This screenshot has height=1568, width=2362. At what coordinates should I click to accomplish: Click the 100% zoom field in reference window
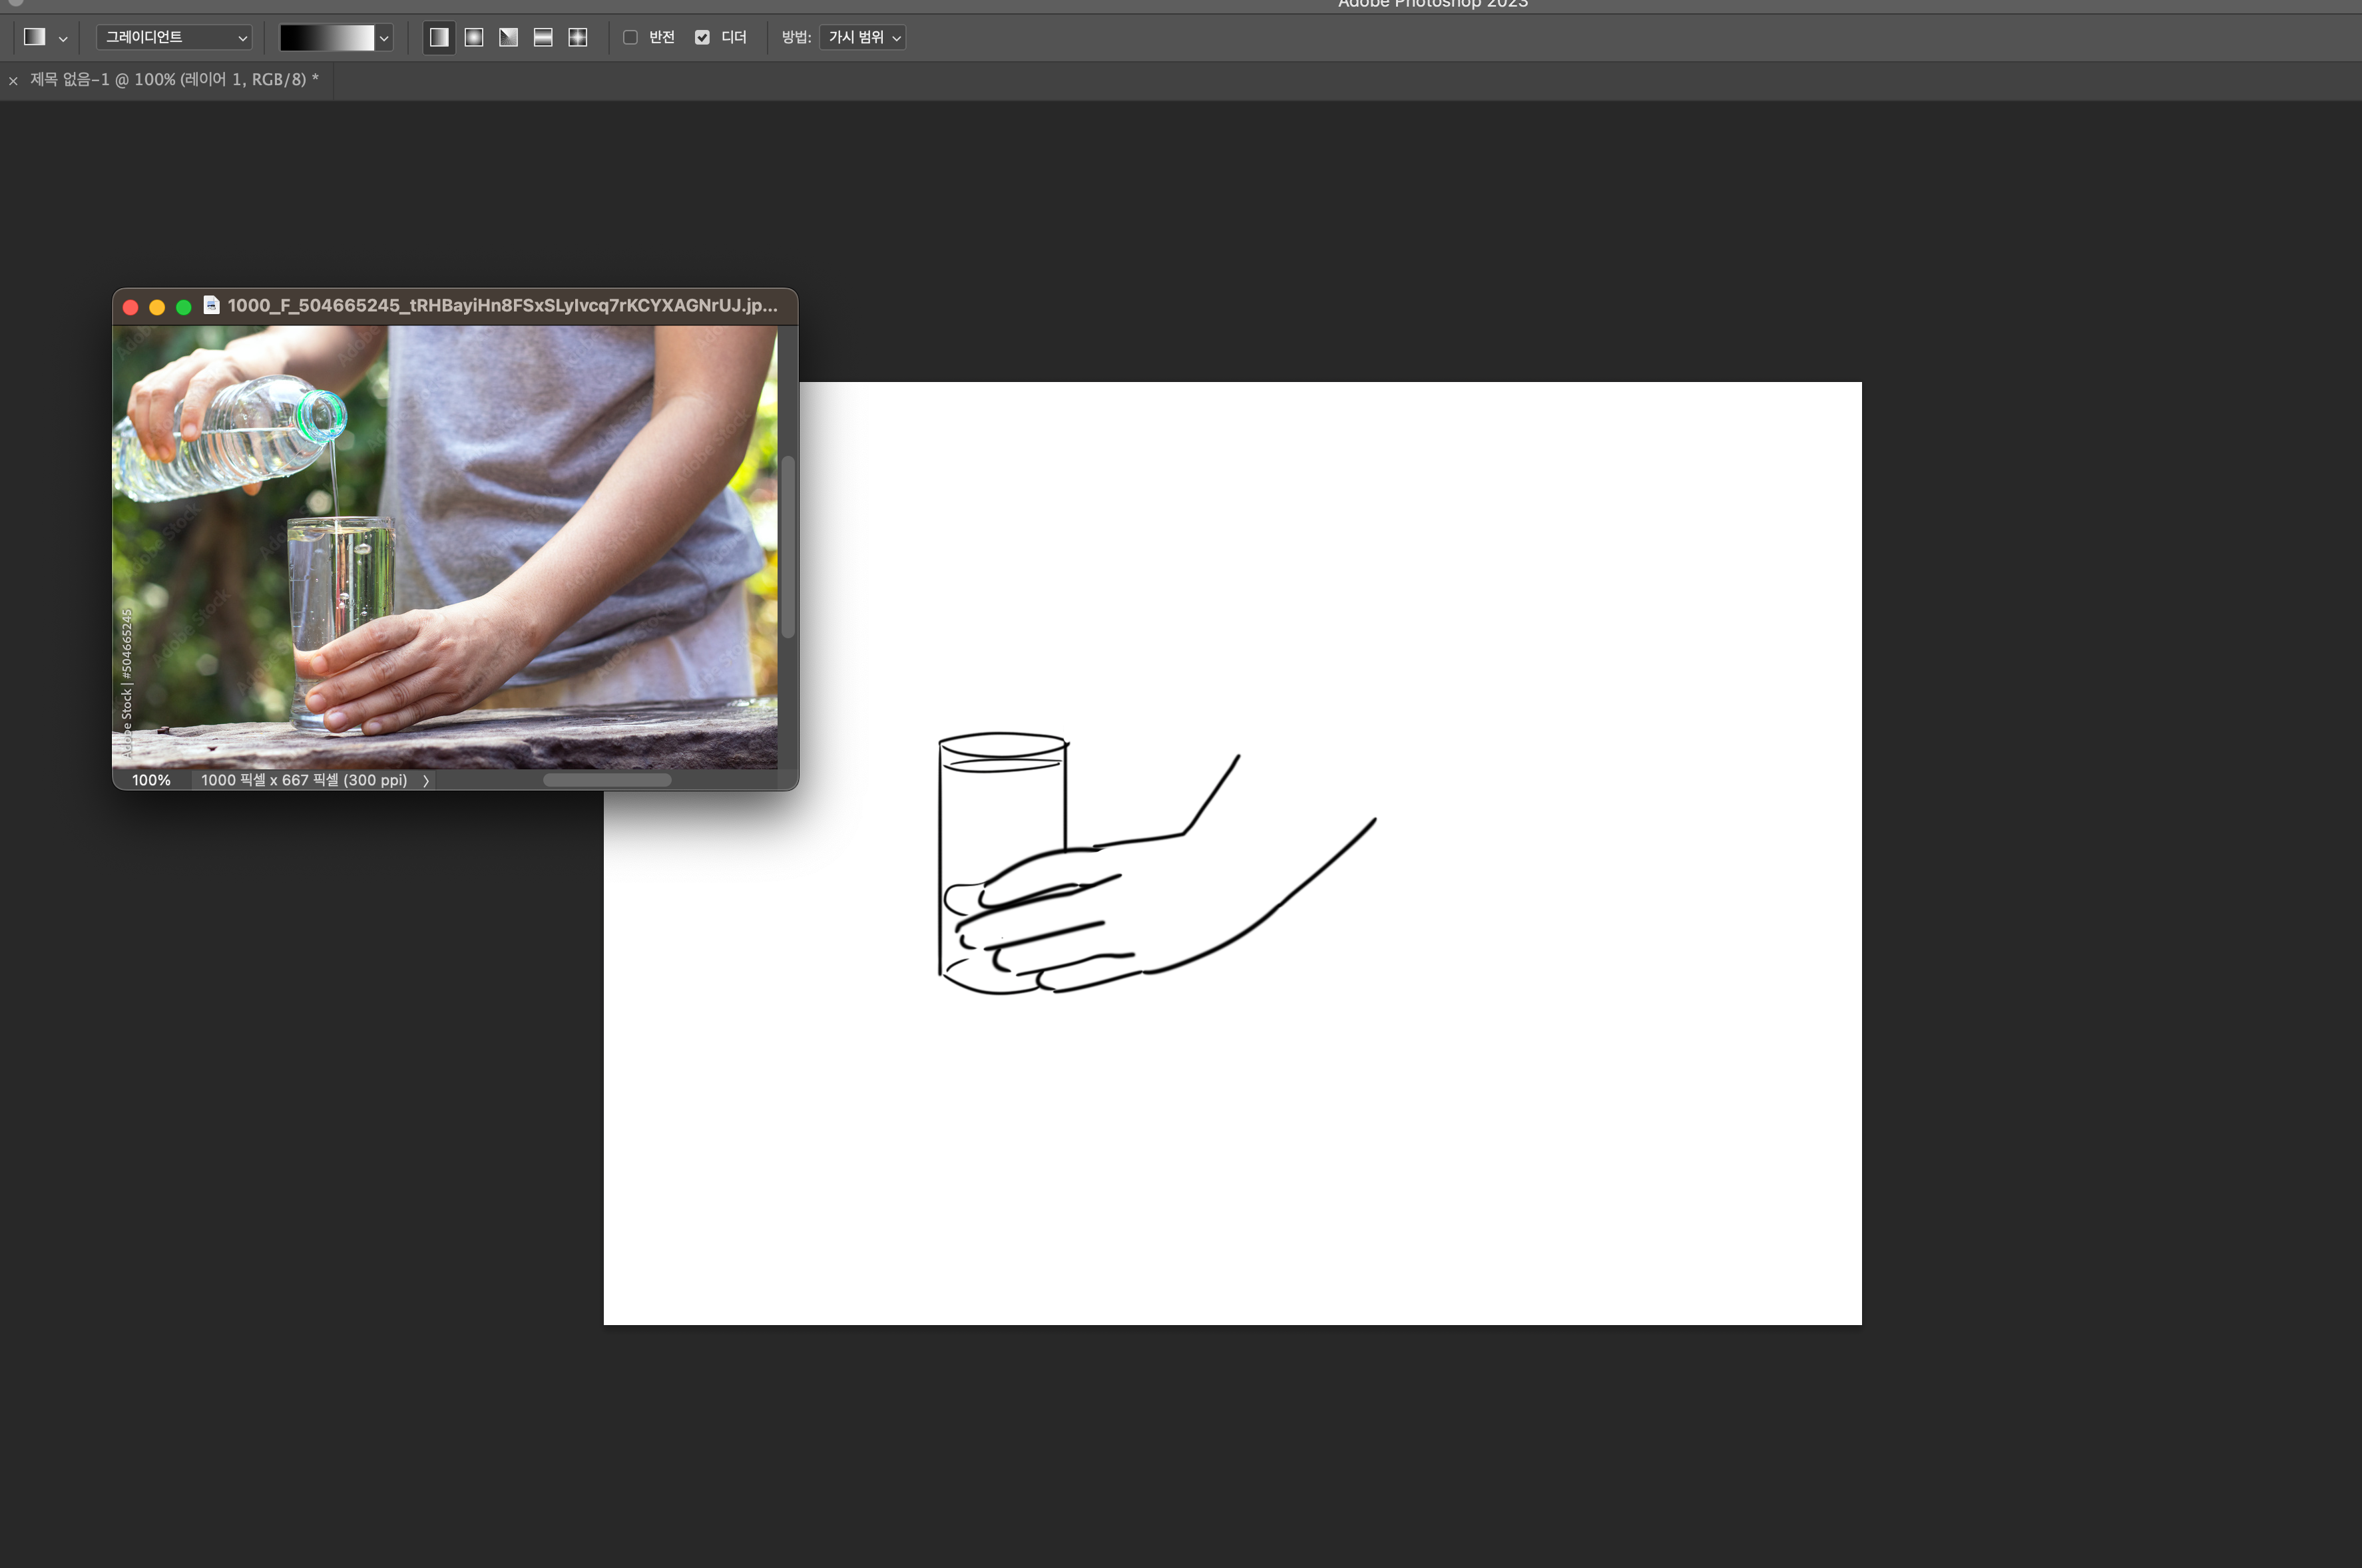(x=152, y=780)
